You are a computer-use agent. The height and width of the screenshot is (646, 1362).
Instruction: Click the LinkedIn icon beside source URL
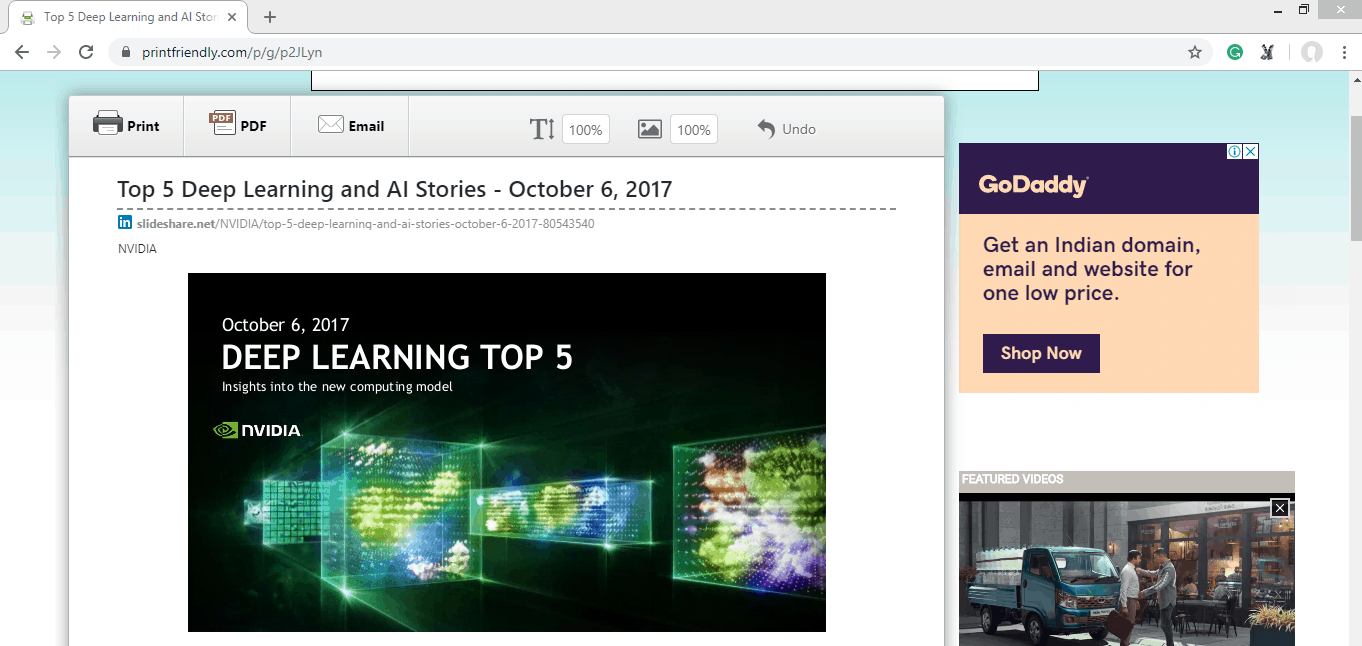[x=125, y=222]
